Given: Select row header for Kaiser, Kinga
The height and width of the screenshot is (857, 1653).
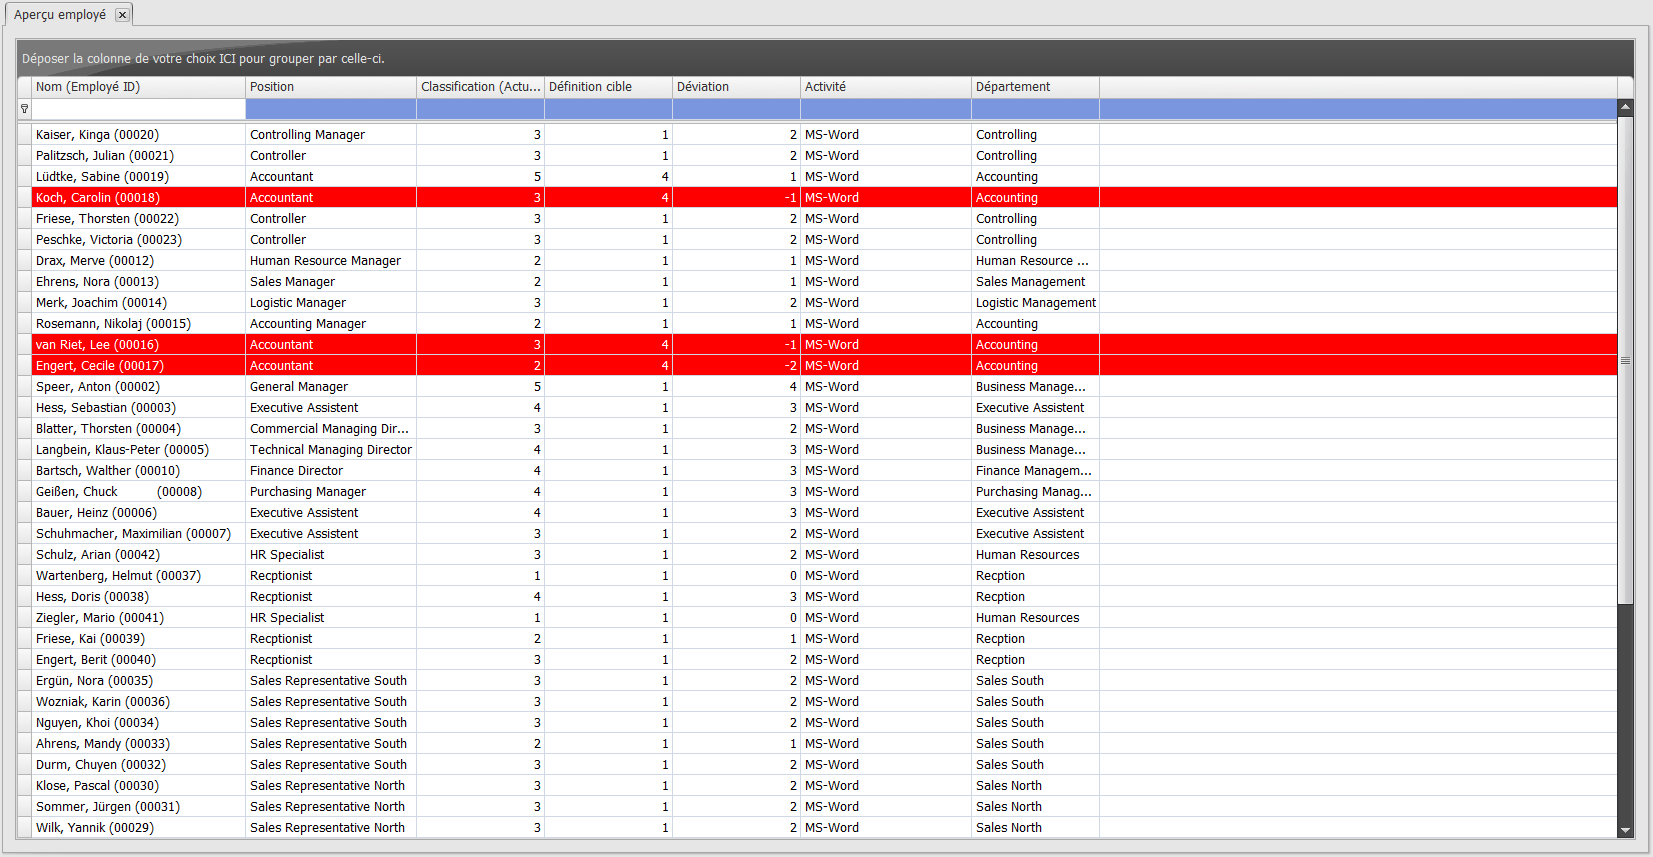Looking at the screenshot, I should coord(24,135).
